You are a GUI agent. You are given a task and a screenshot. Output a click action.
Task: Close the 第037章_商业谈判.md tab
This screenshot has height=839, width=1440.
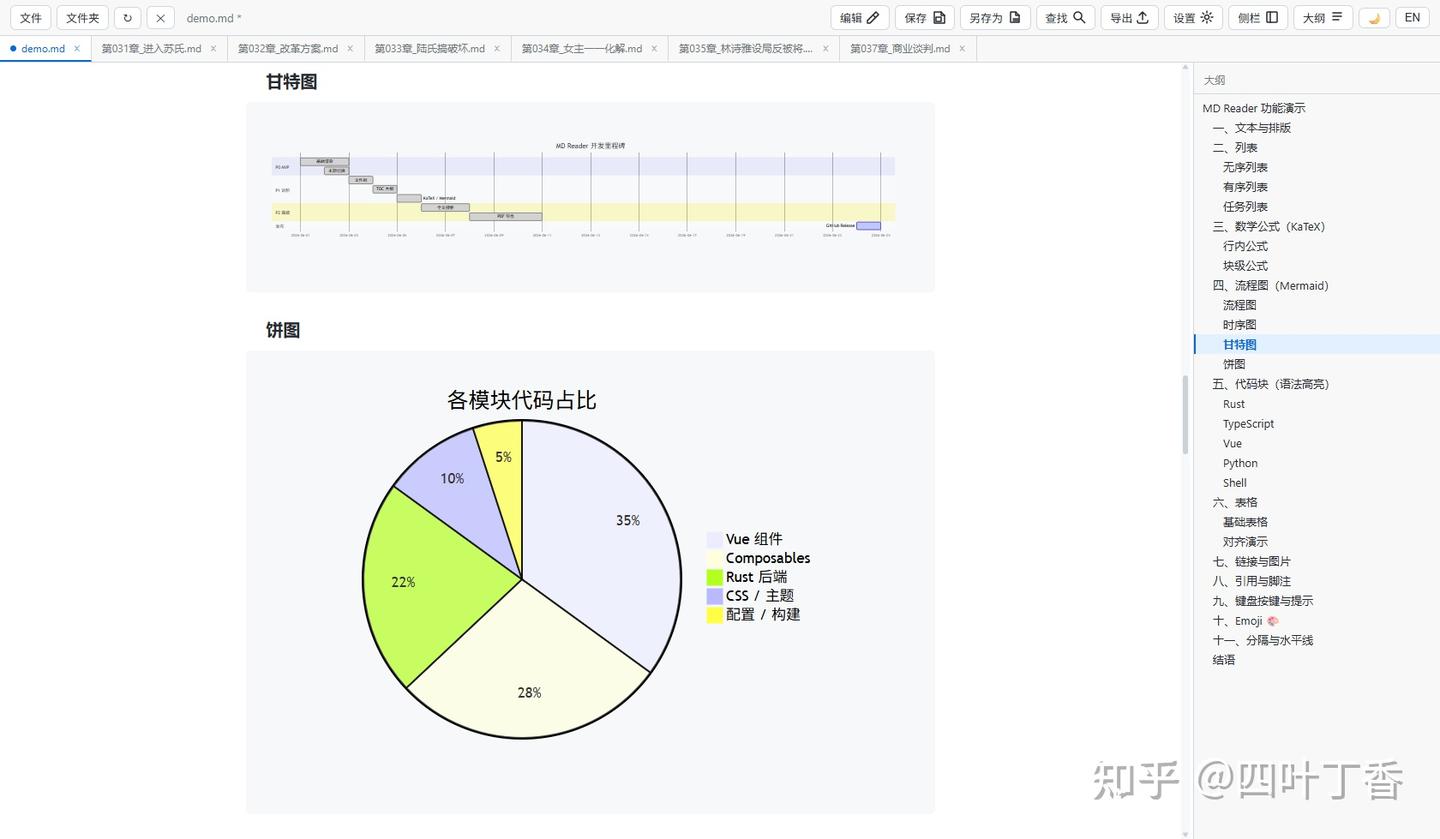tap(962, 48)
